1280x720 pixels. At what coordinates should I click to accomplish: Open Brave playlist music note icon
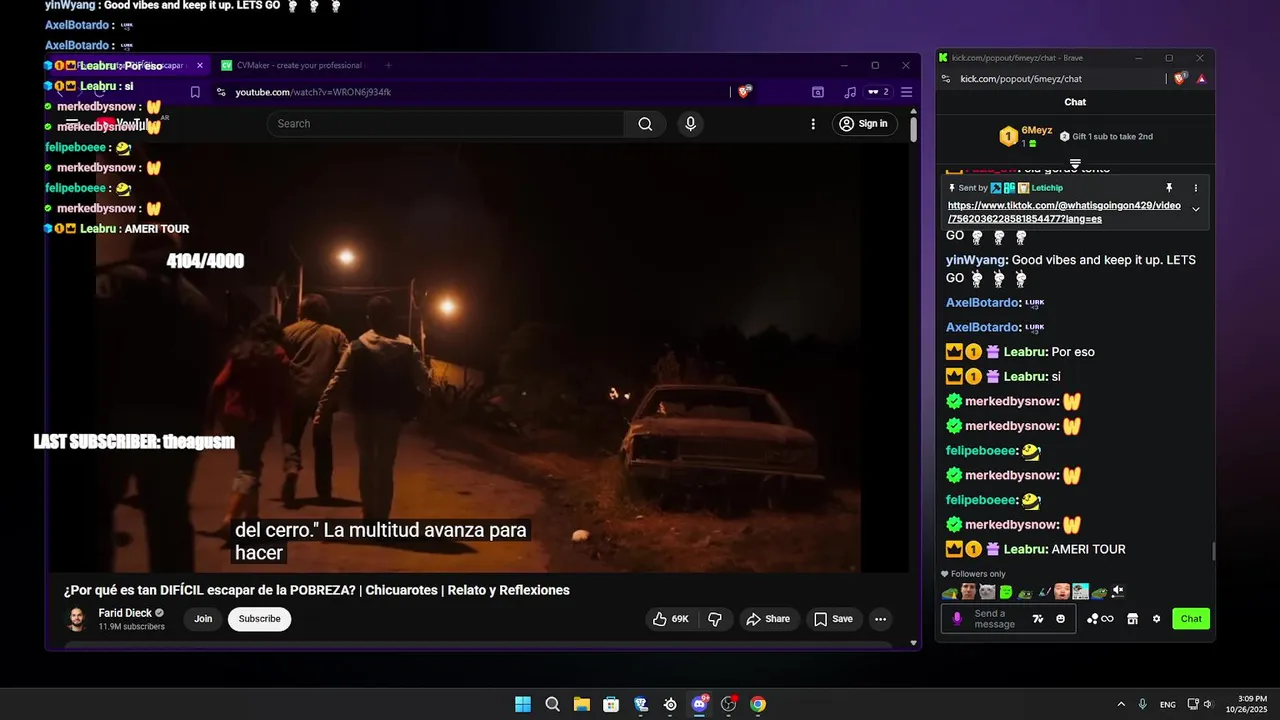point(850,92)
